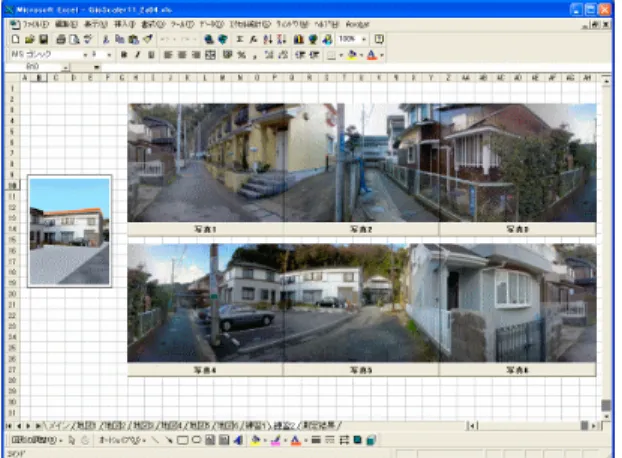The image size is (622, 458).
Task: Apply fill color from formatting toolbar bucket
Action: (x=352, y=55)
